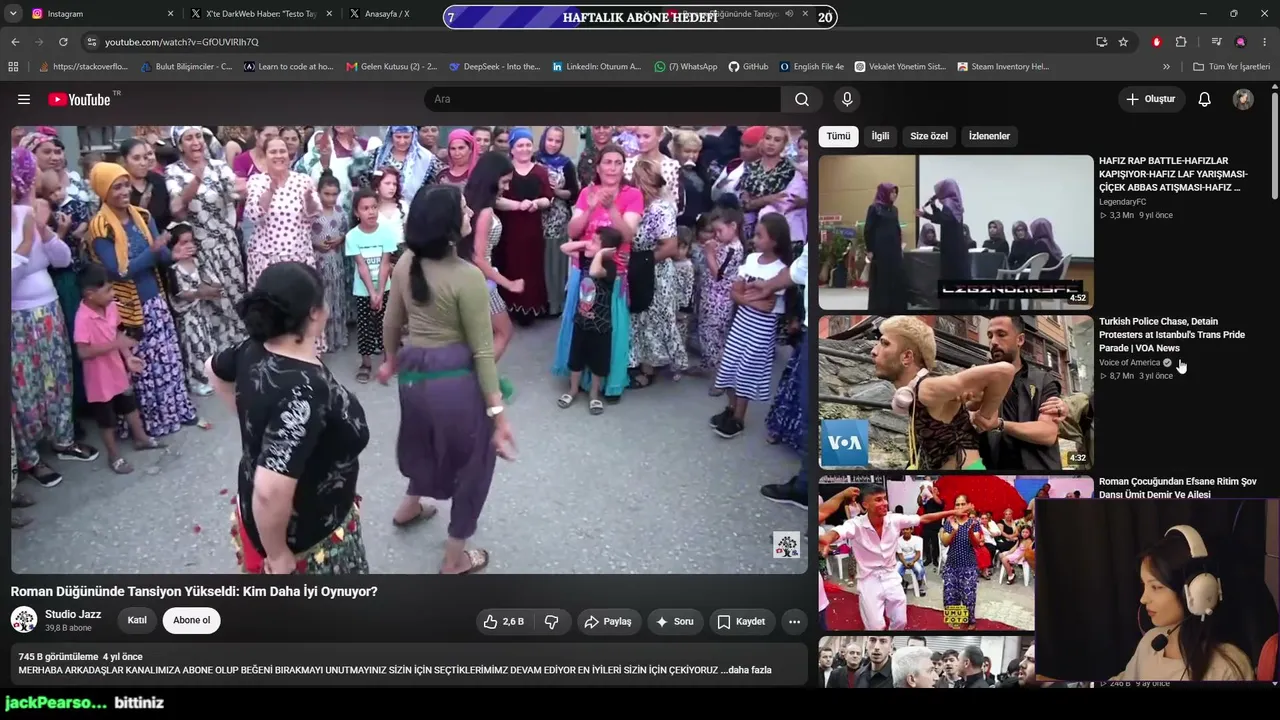Join the channel with Katıl
Image resolution: width=1280 pixels, height=720 pixels.
pos(137,620)
